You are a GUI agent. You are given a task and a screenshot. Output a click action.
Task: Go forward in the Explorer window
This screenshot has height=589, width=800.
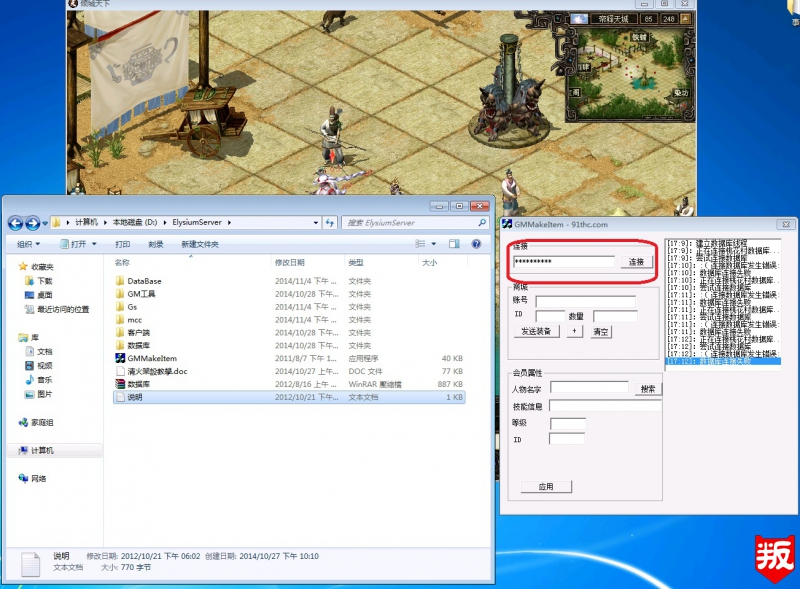click(33, 223)
